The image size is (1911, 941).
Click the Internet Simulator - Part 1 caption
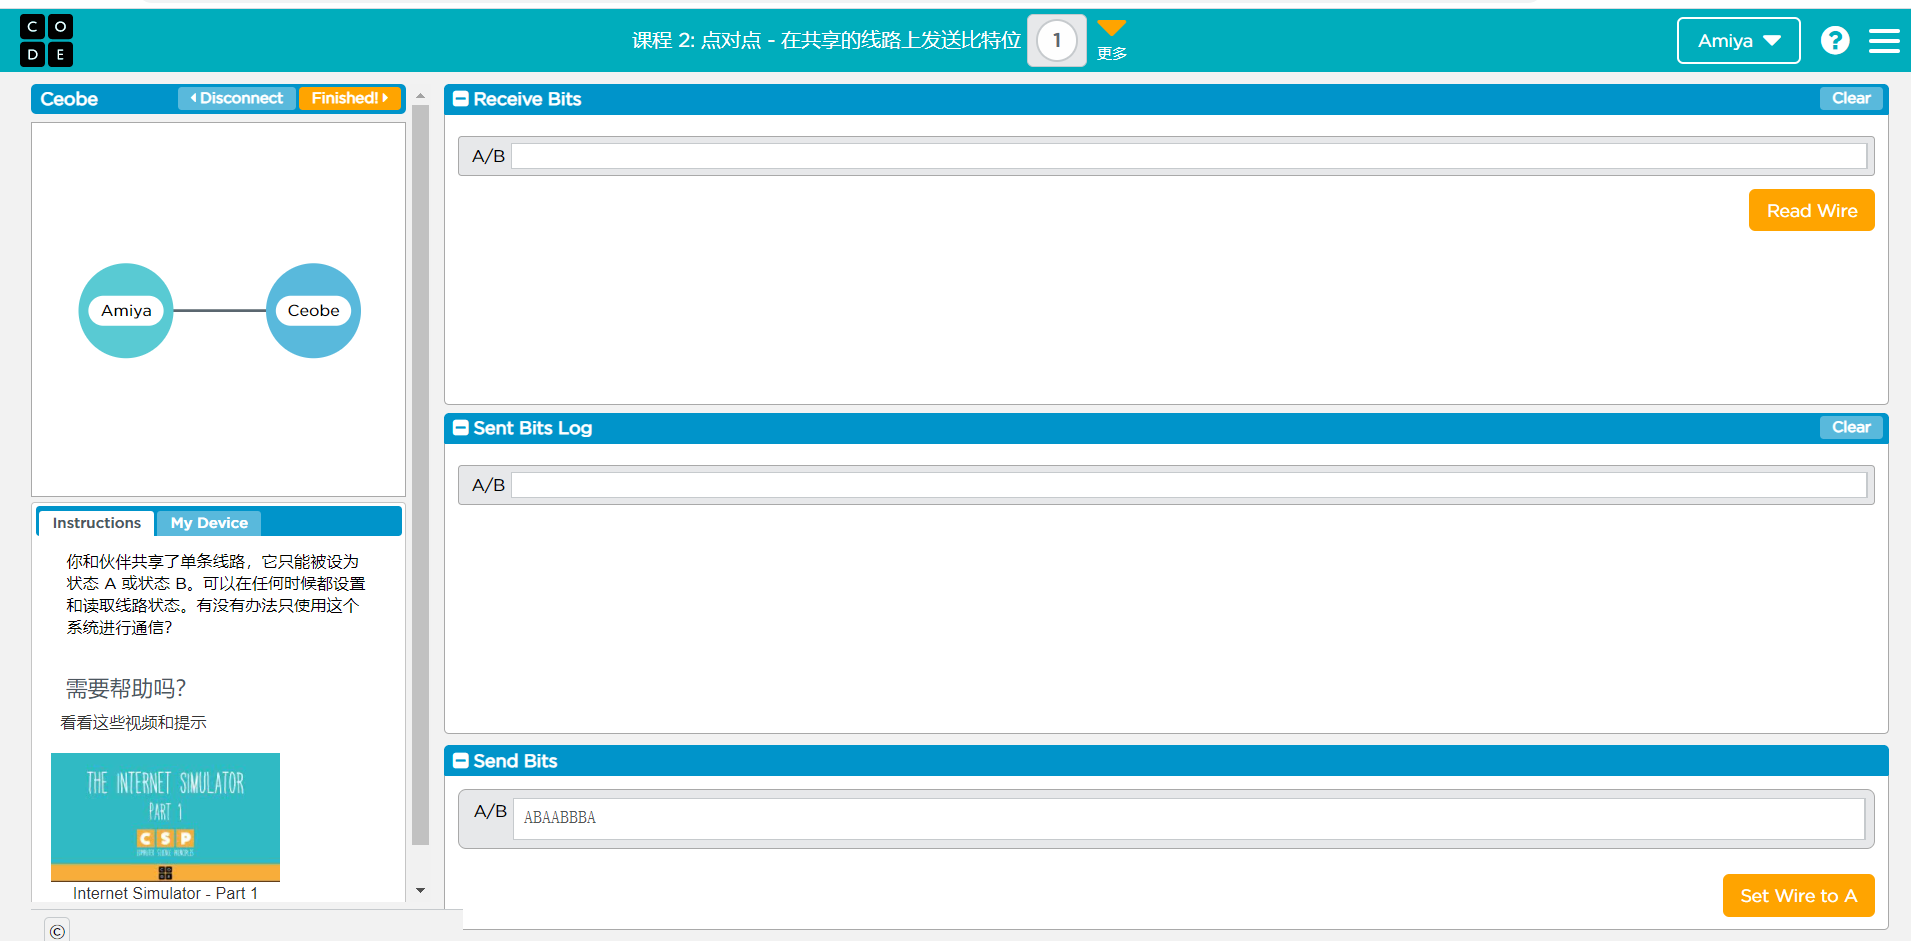tap(165, 894)
